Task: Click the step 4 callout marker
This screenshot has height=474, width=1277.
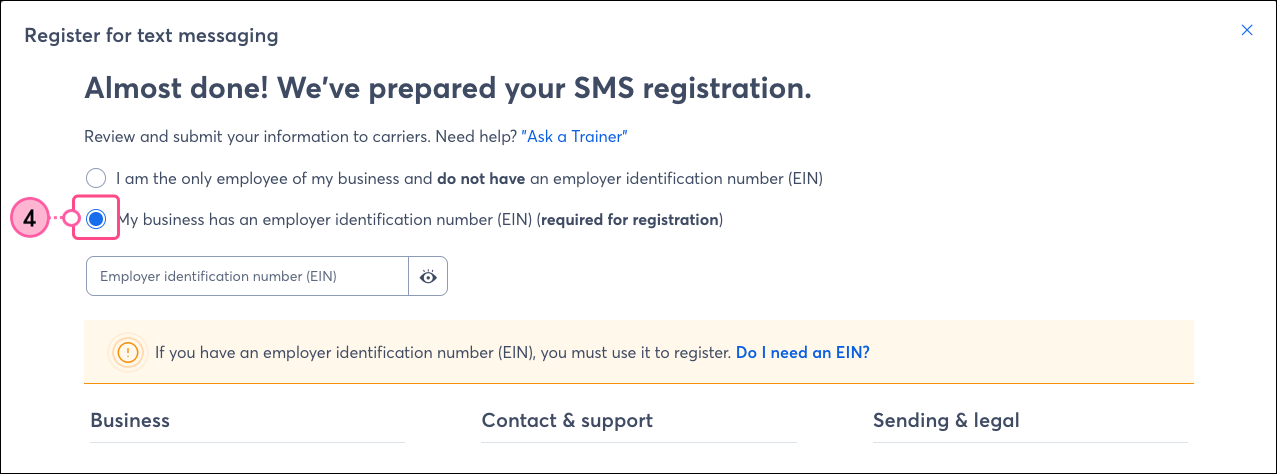Action: [x=30, y=219]
